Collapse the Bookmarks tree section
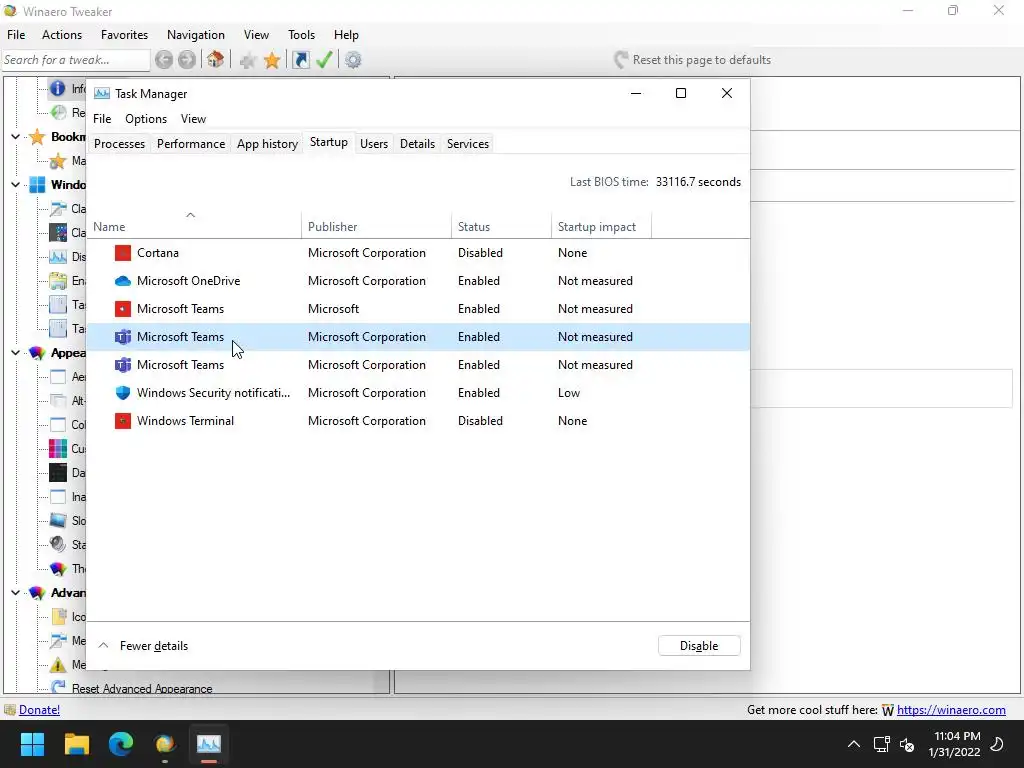 pyautogui.click(x=16, y=136)
